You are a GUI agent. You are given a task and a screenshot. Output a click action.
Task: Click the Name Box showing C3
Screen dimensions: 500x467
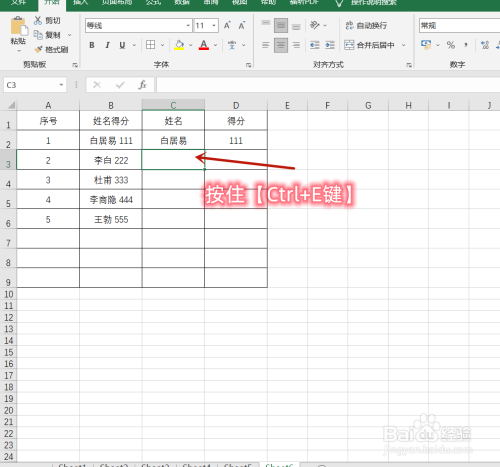30,85
